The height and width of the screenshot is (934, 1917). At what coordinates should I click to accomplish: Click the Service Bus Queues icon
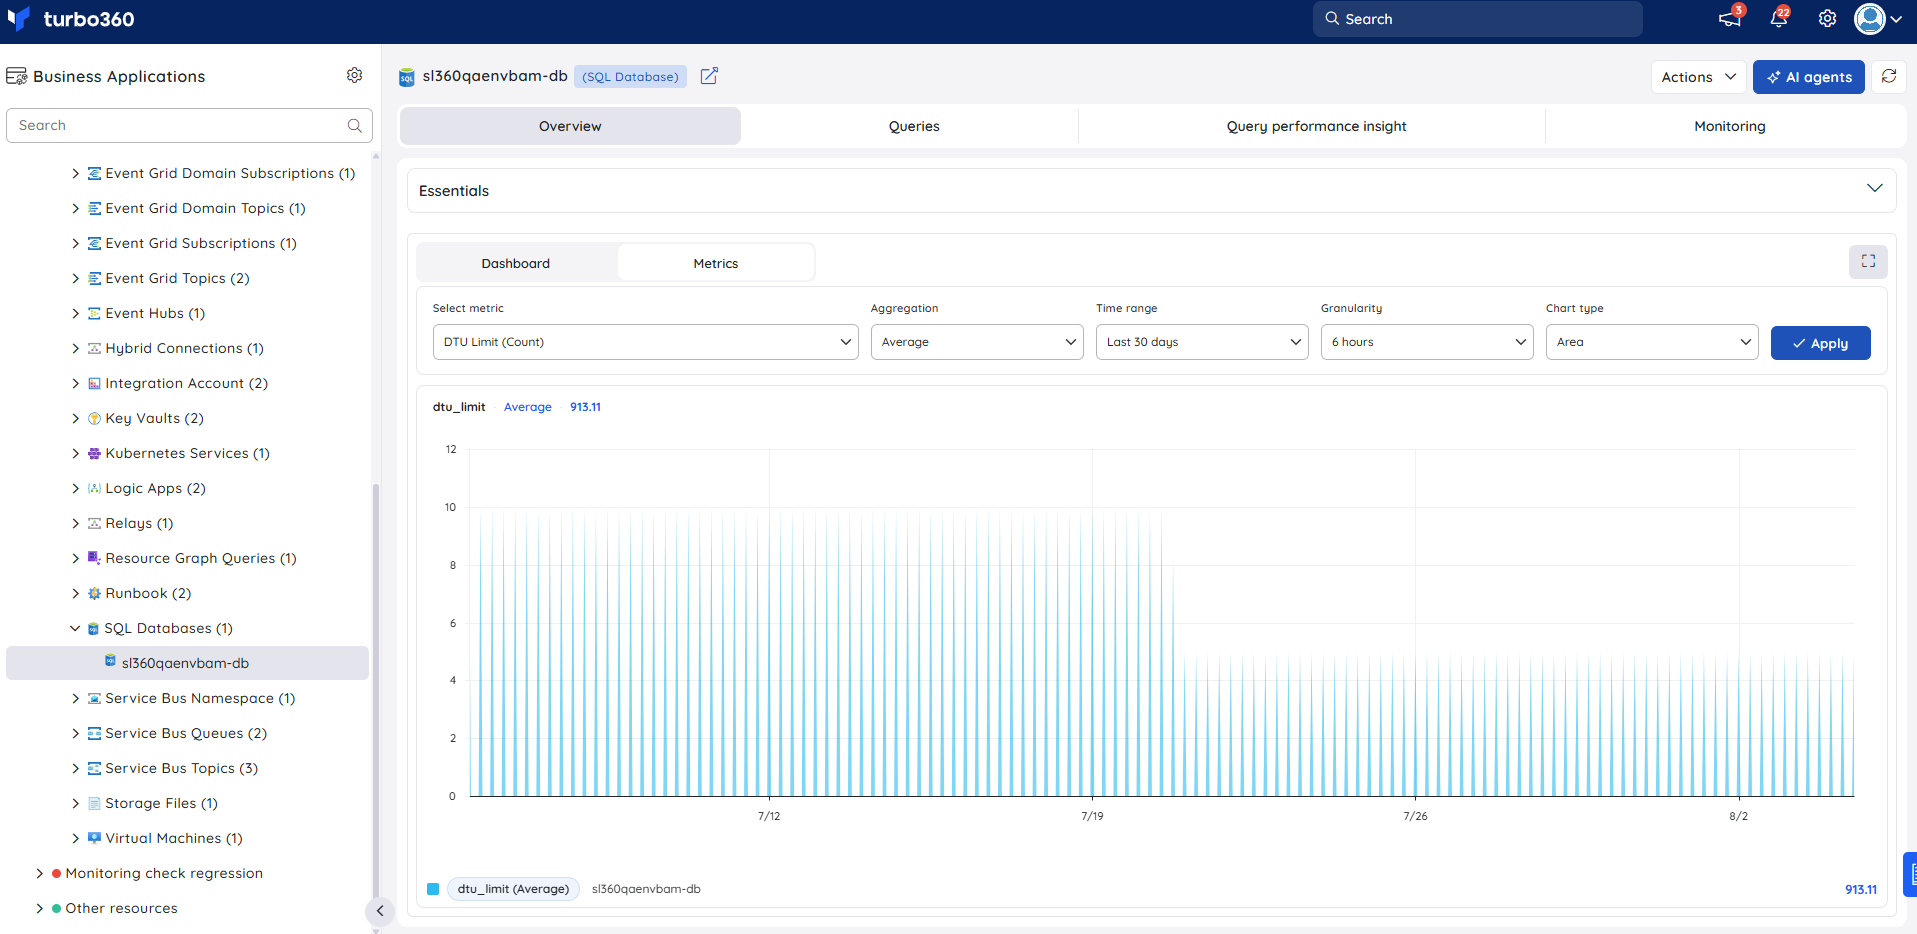pos(94,734)
